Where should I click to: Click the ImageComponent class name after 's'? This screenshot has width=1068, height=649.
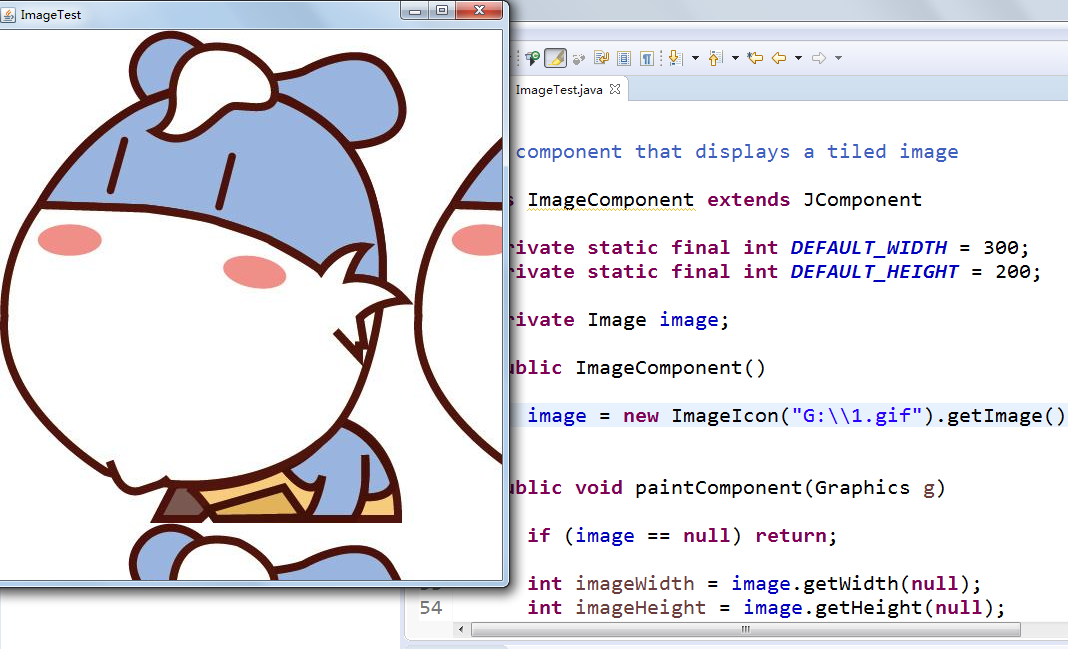(610, 200)
